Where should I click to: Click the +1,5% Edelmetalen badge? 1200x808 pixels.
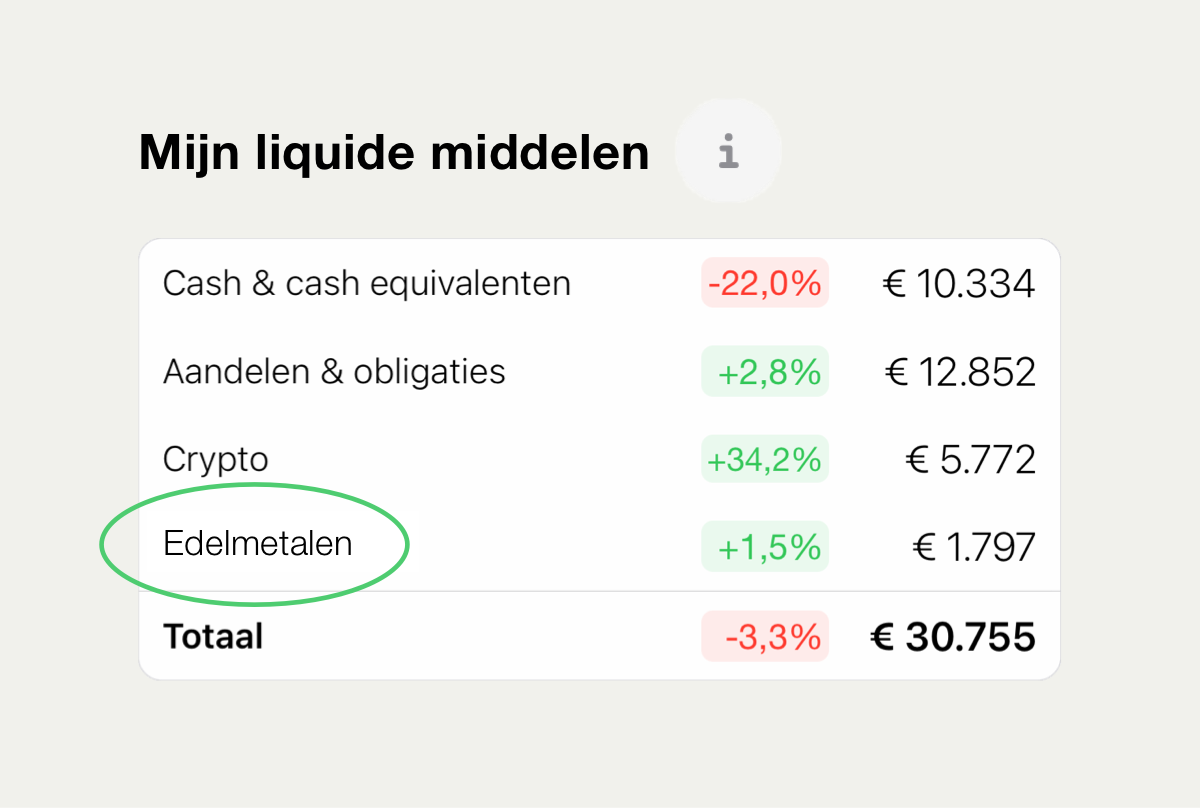(765, 547)
